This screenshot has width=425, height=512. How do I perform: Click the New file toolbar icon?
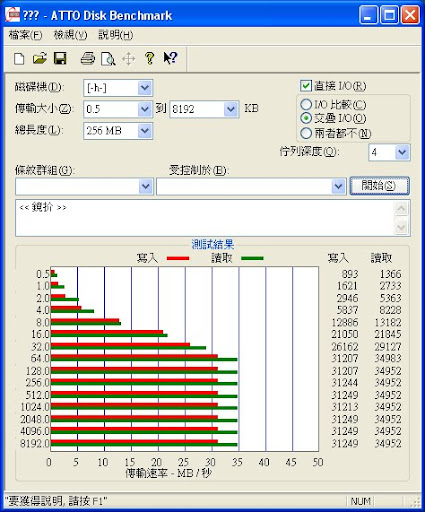pos(19,59)
